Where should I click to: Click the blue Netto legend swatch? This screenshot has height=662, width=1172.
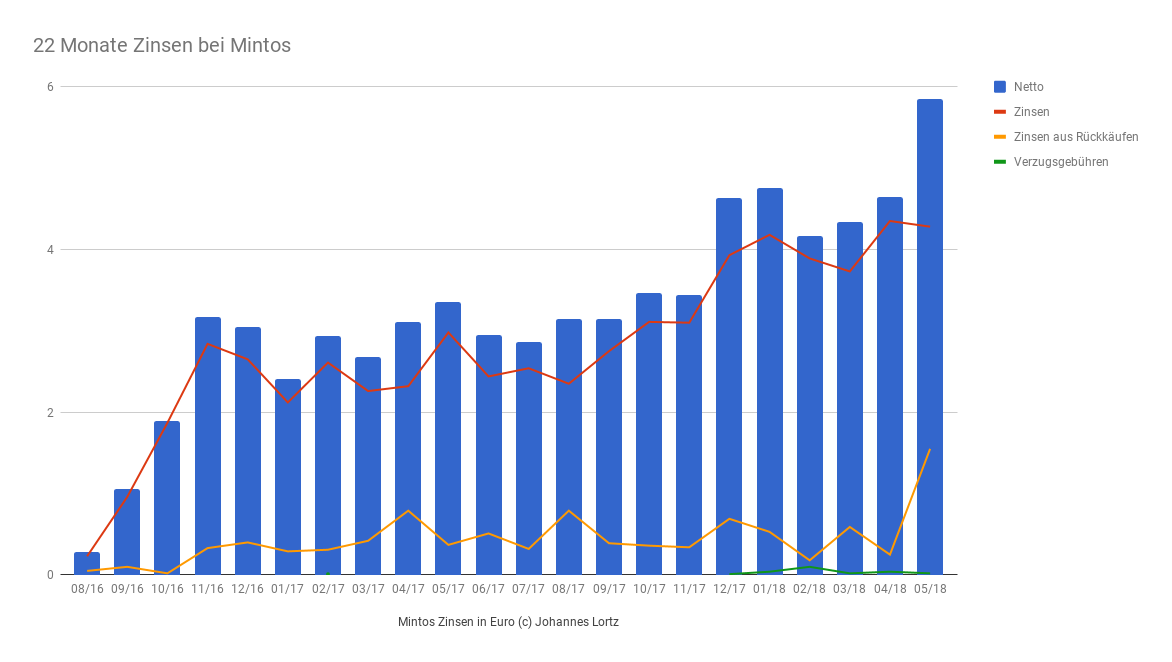[999, 87]
